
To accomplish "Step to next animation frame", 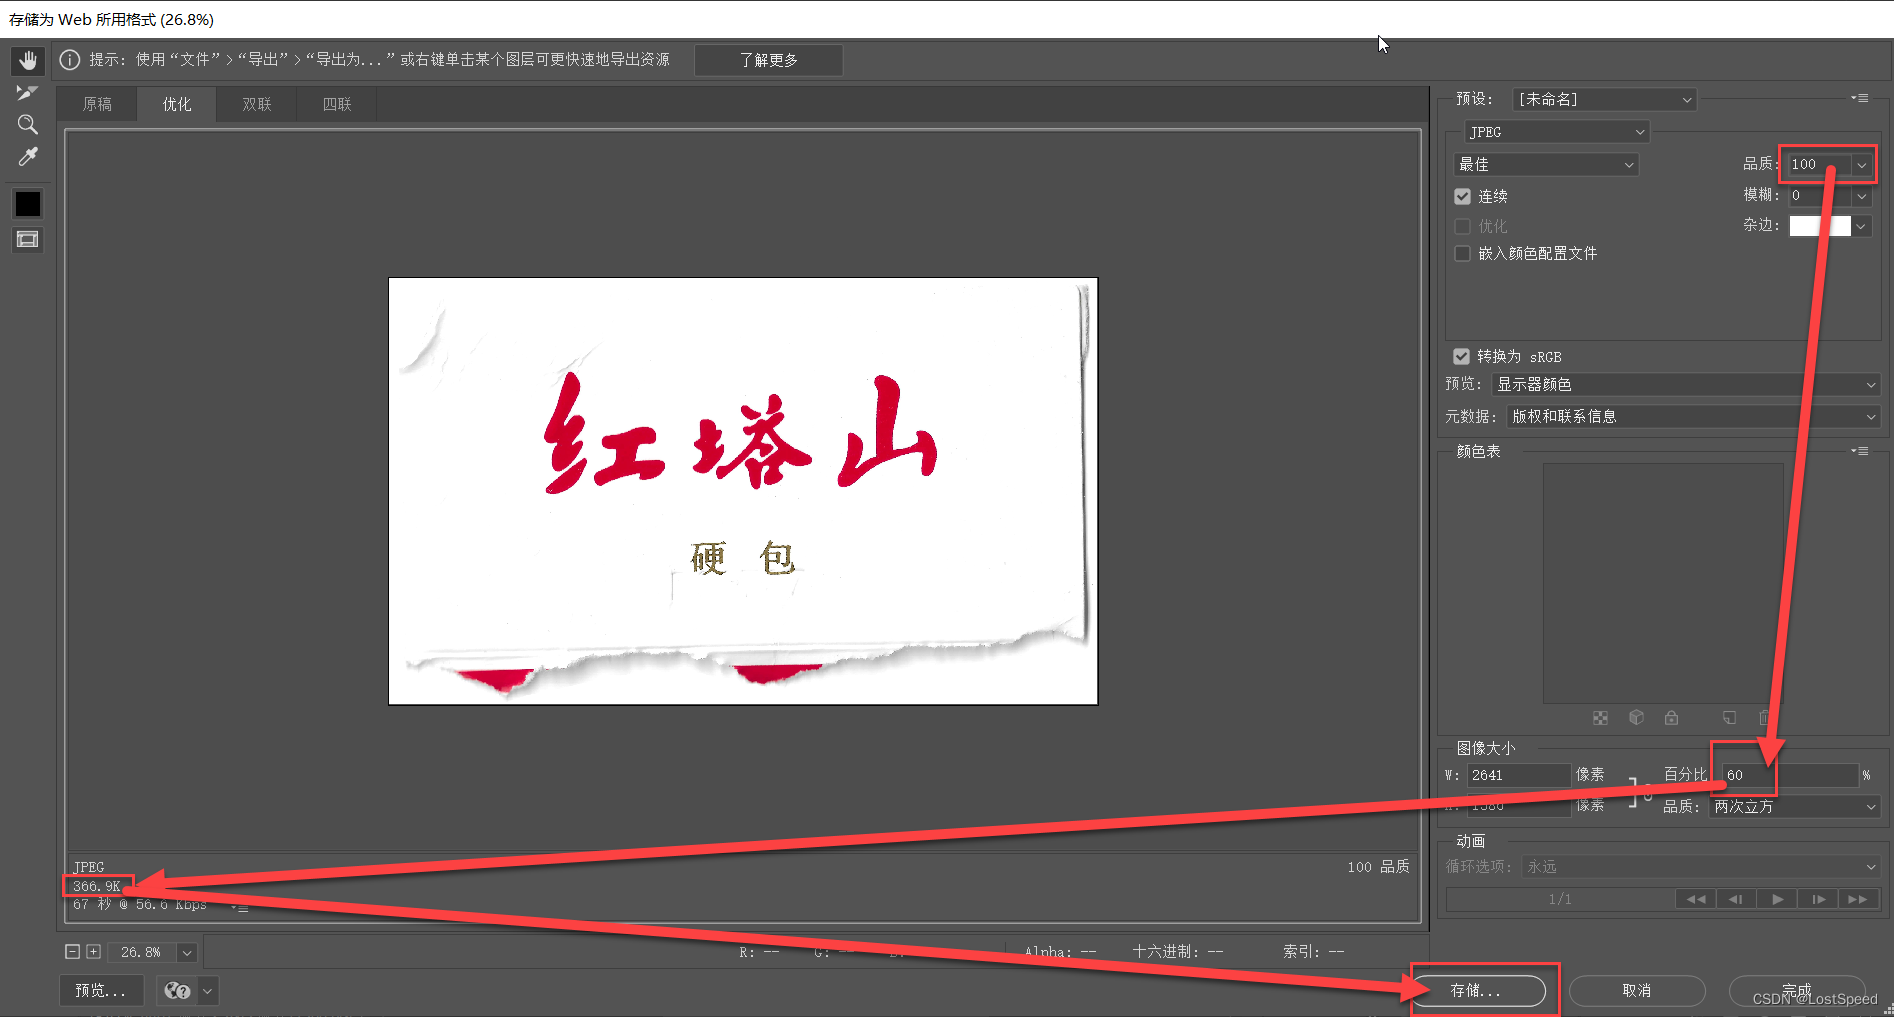I will [x=1818, y=899].
